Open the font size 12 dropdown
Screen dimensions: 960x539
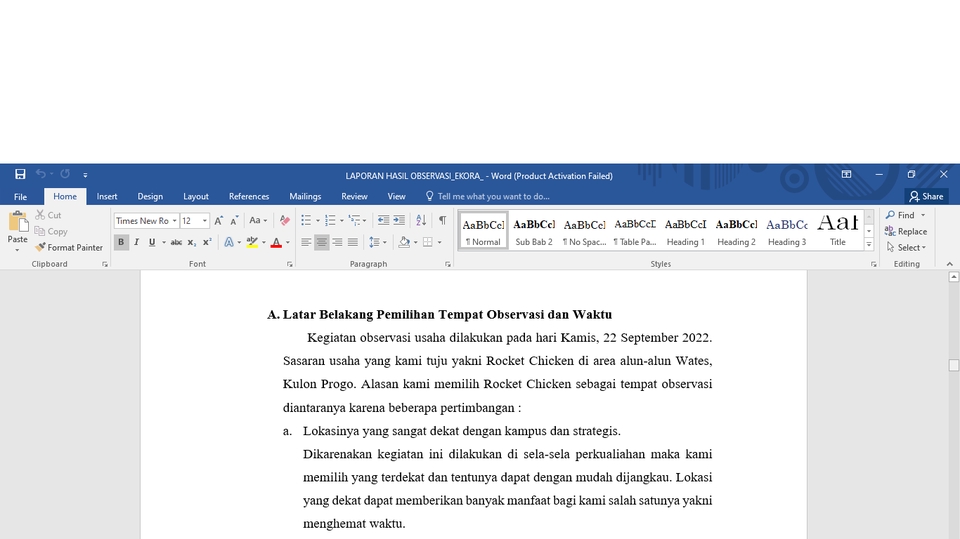pos(204,220)
